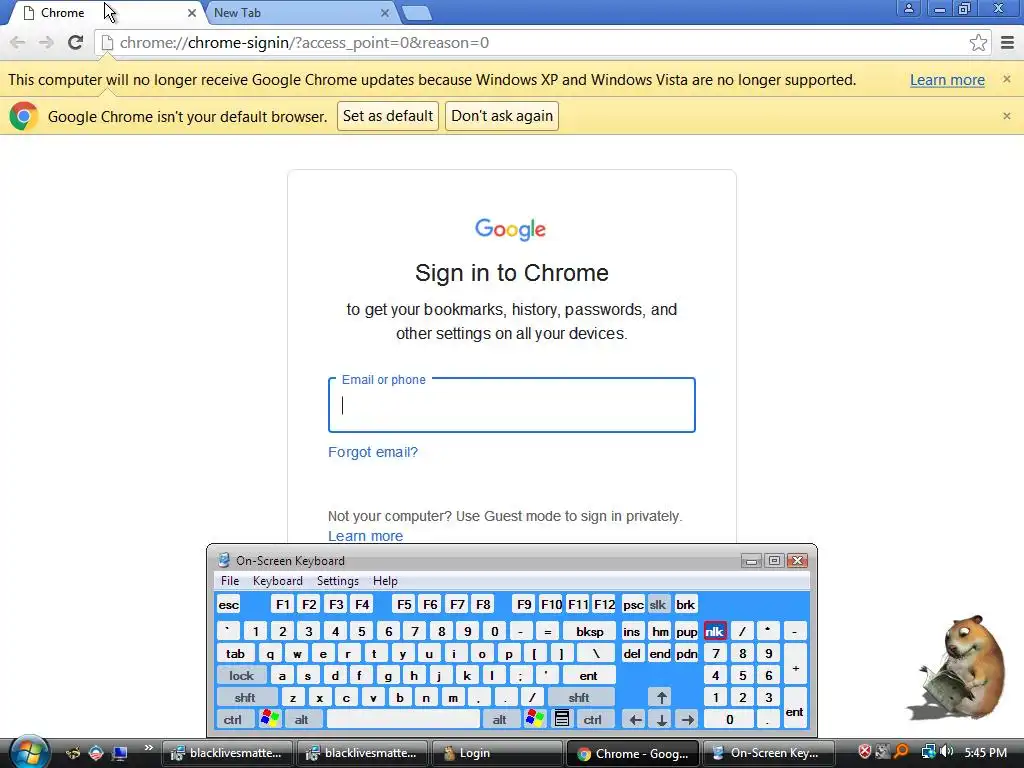The image size is (1024, 768).
Task: Click the hamster desktop mascot
Action: coord(958,667)
